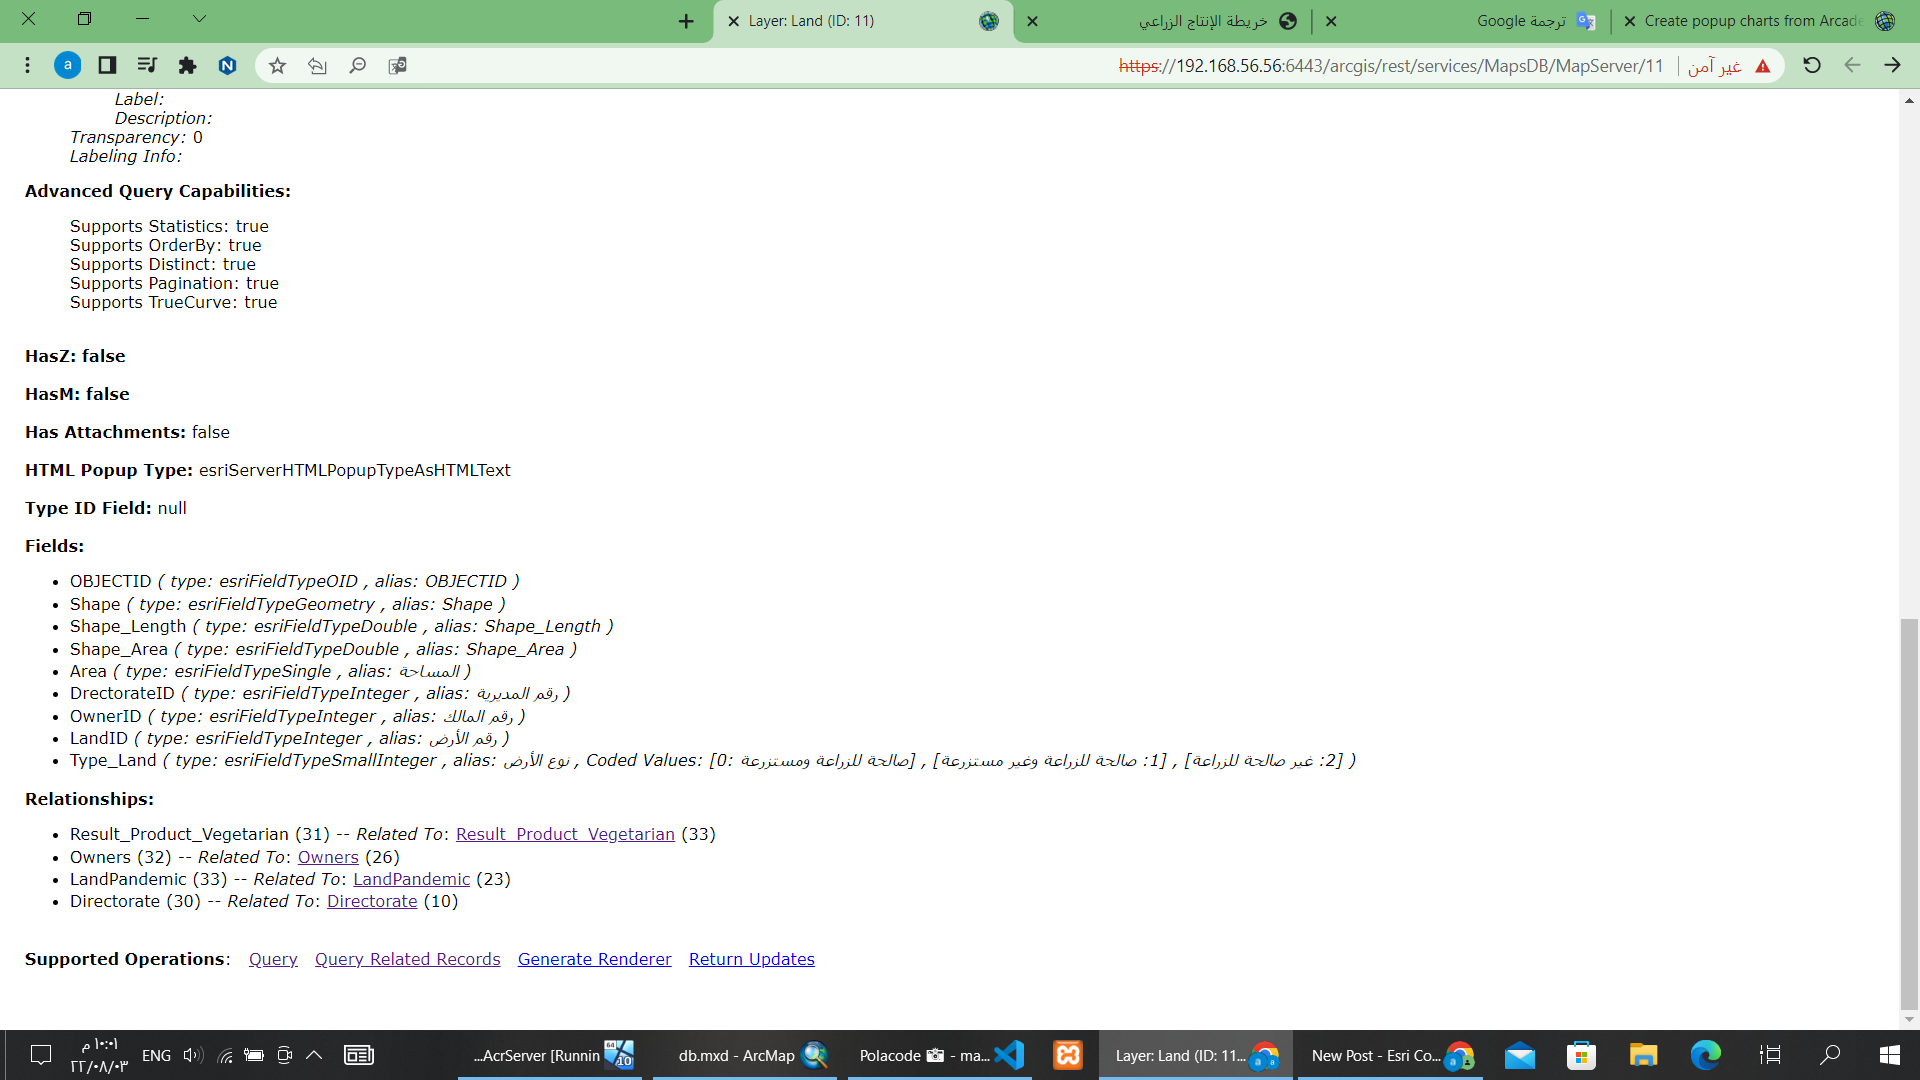Follow the Result_Product_Vegetarian related link
This screenshot has width=1920, height=1080.
(565, 834)
